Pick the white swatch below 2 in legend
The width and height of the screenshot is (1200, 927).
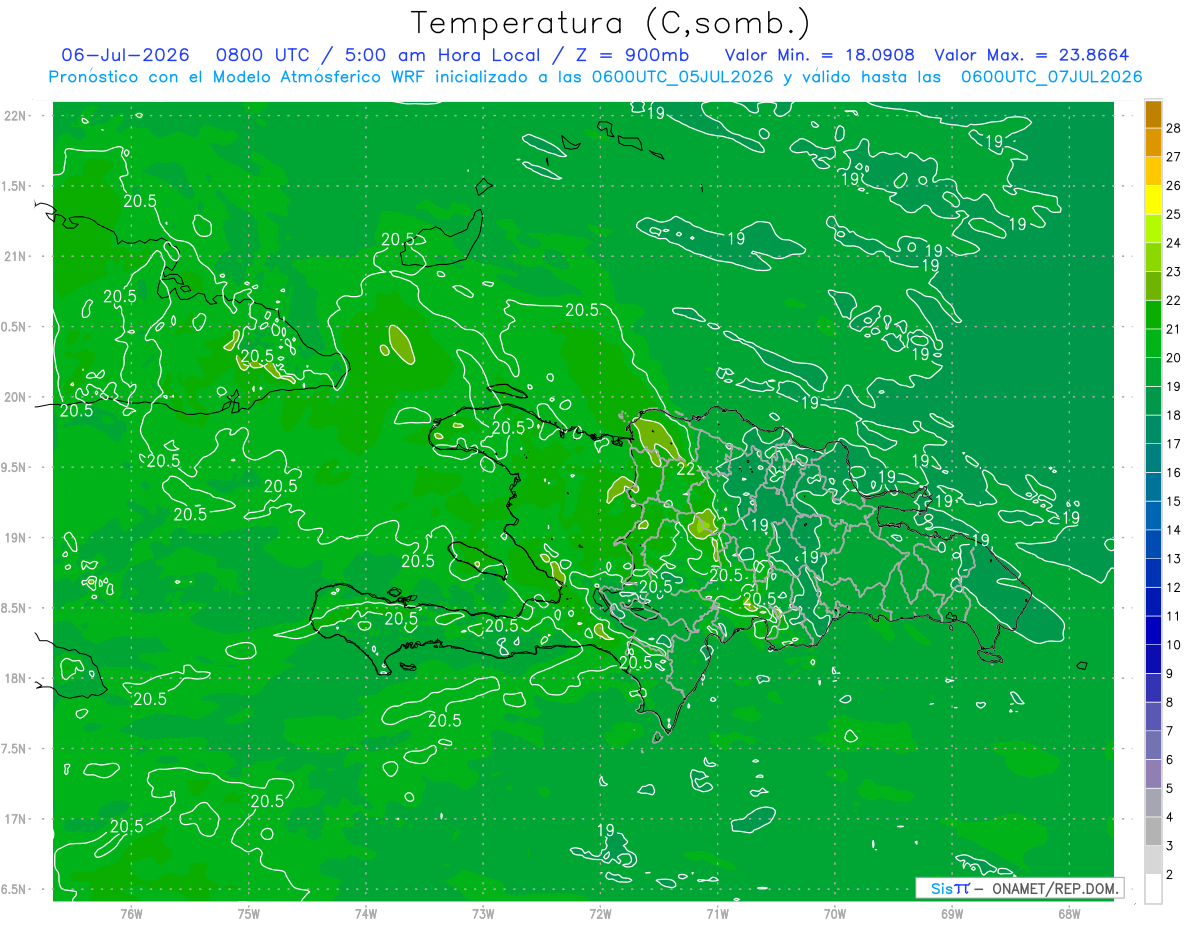(1153, 889)
